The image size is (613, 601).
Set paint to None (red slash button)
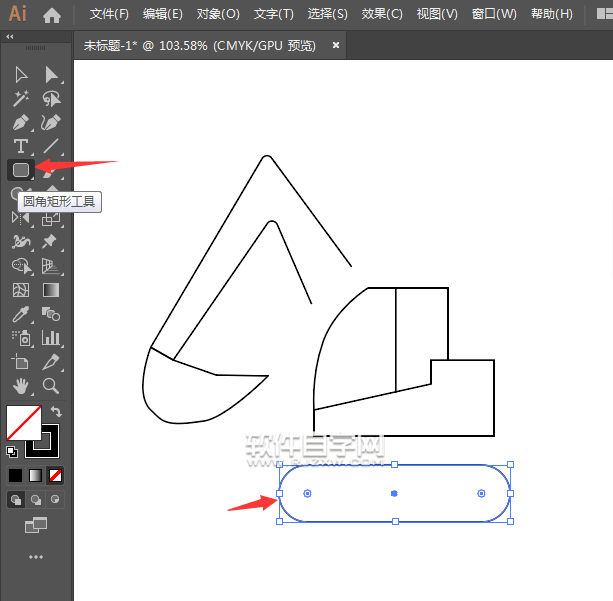point(56,475)
